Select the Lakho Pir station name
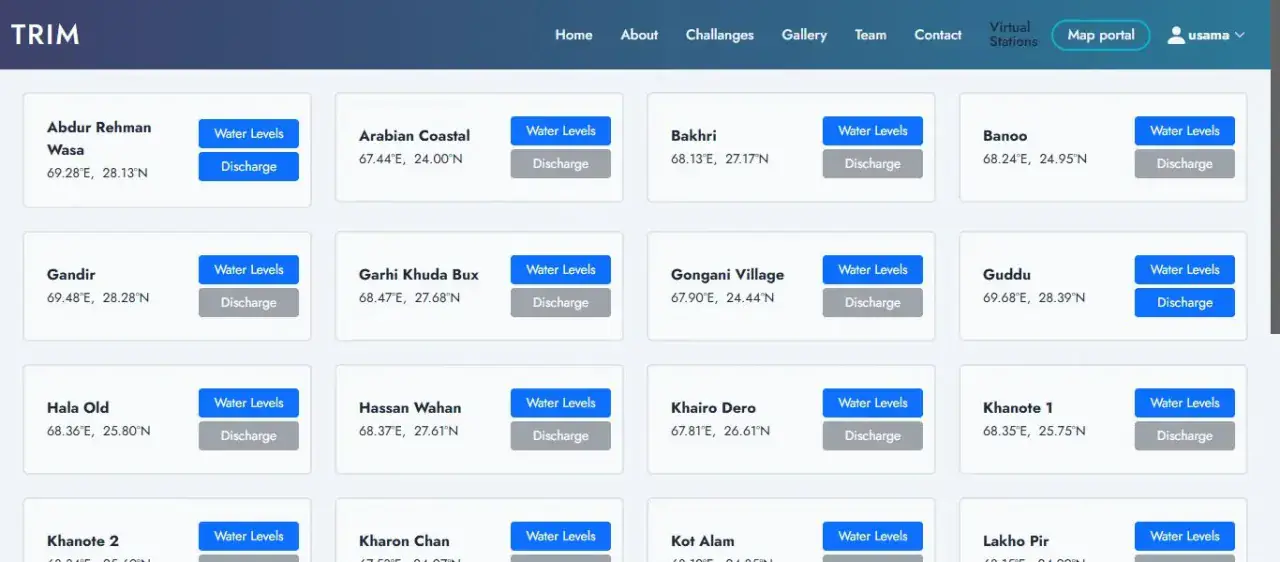This screenshot has height=562, width=1280. point(1016,541)
